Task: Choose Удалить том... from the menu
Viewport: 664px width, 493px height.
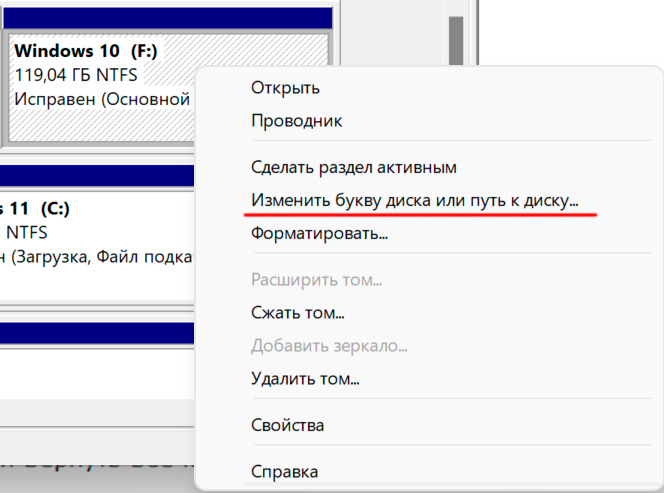Action: 305,379
